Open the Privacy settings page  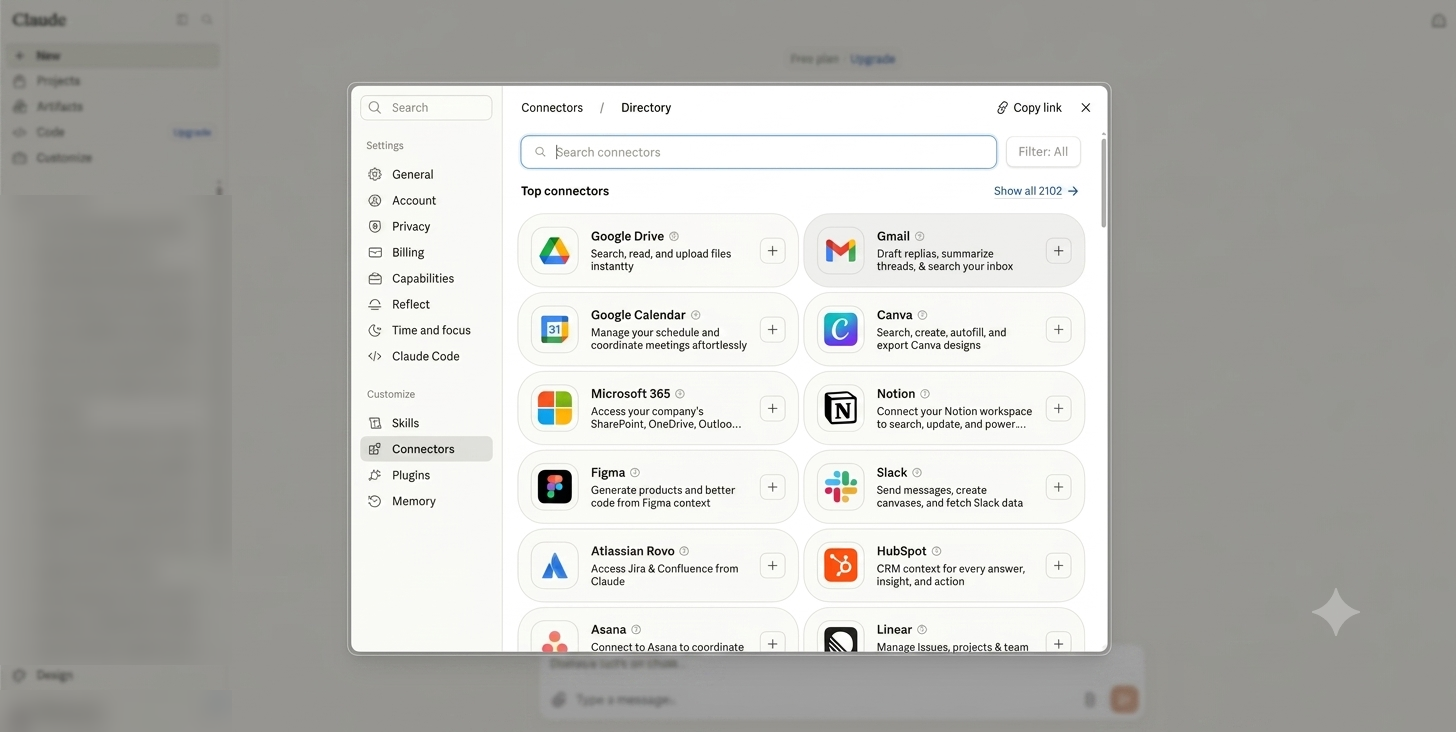tap(426, 226)
